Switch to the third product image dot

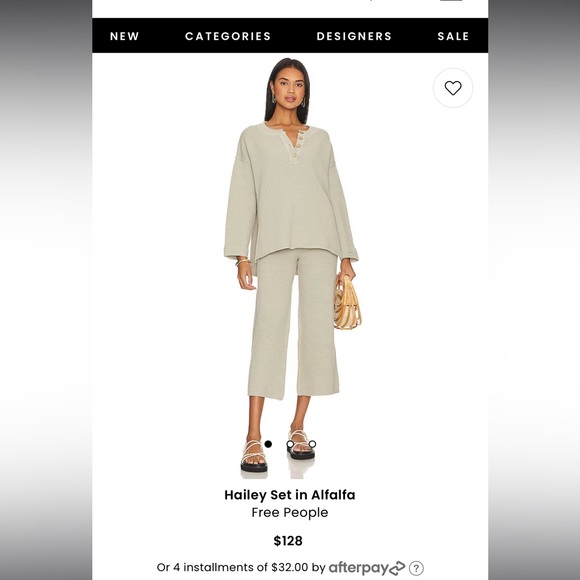(312, 444)
